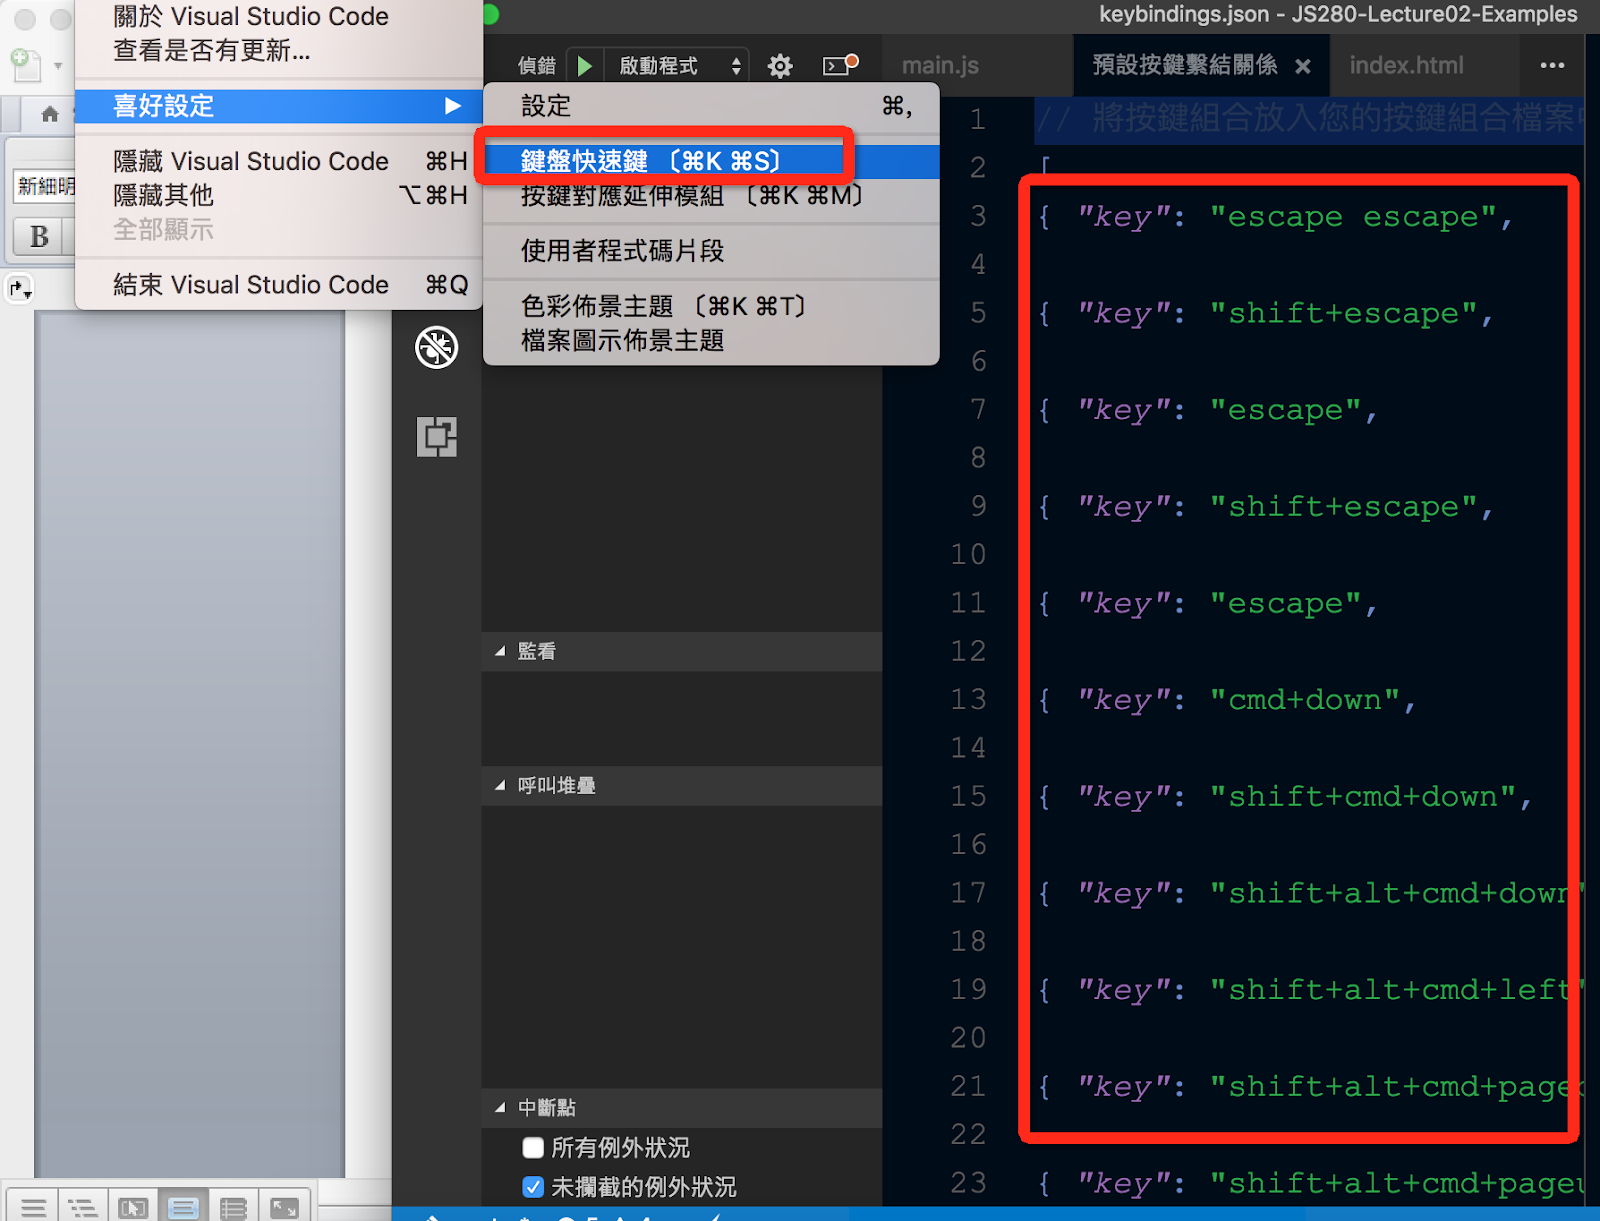Click the "shift+cmd+down" value on line 15
The height and width of the screenshot is (1221, 1600).
point(1363,797)
